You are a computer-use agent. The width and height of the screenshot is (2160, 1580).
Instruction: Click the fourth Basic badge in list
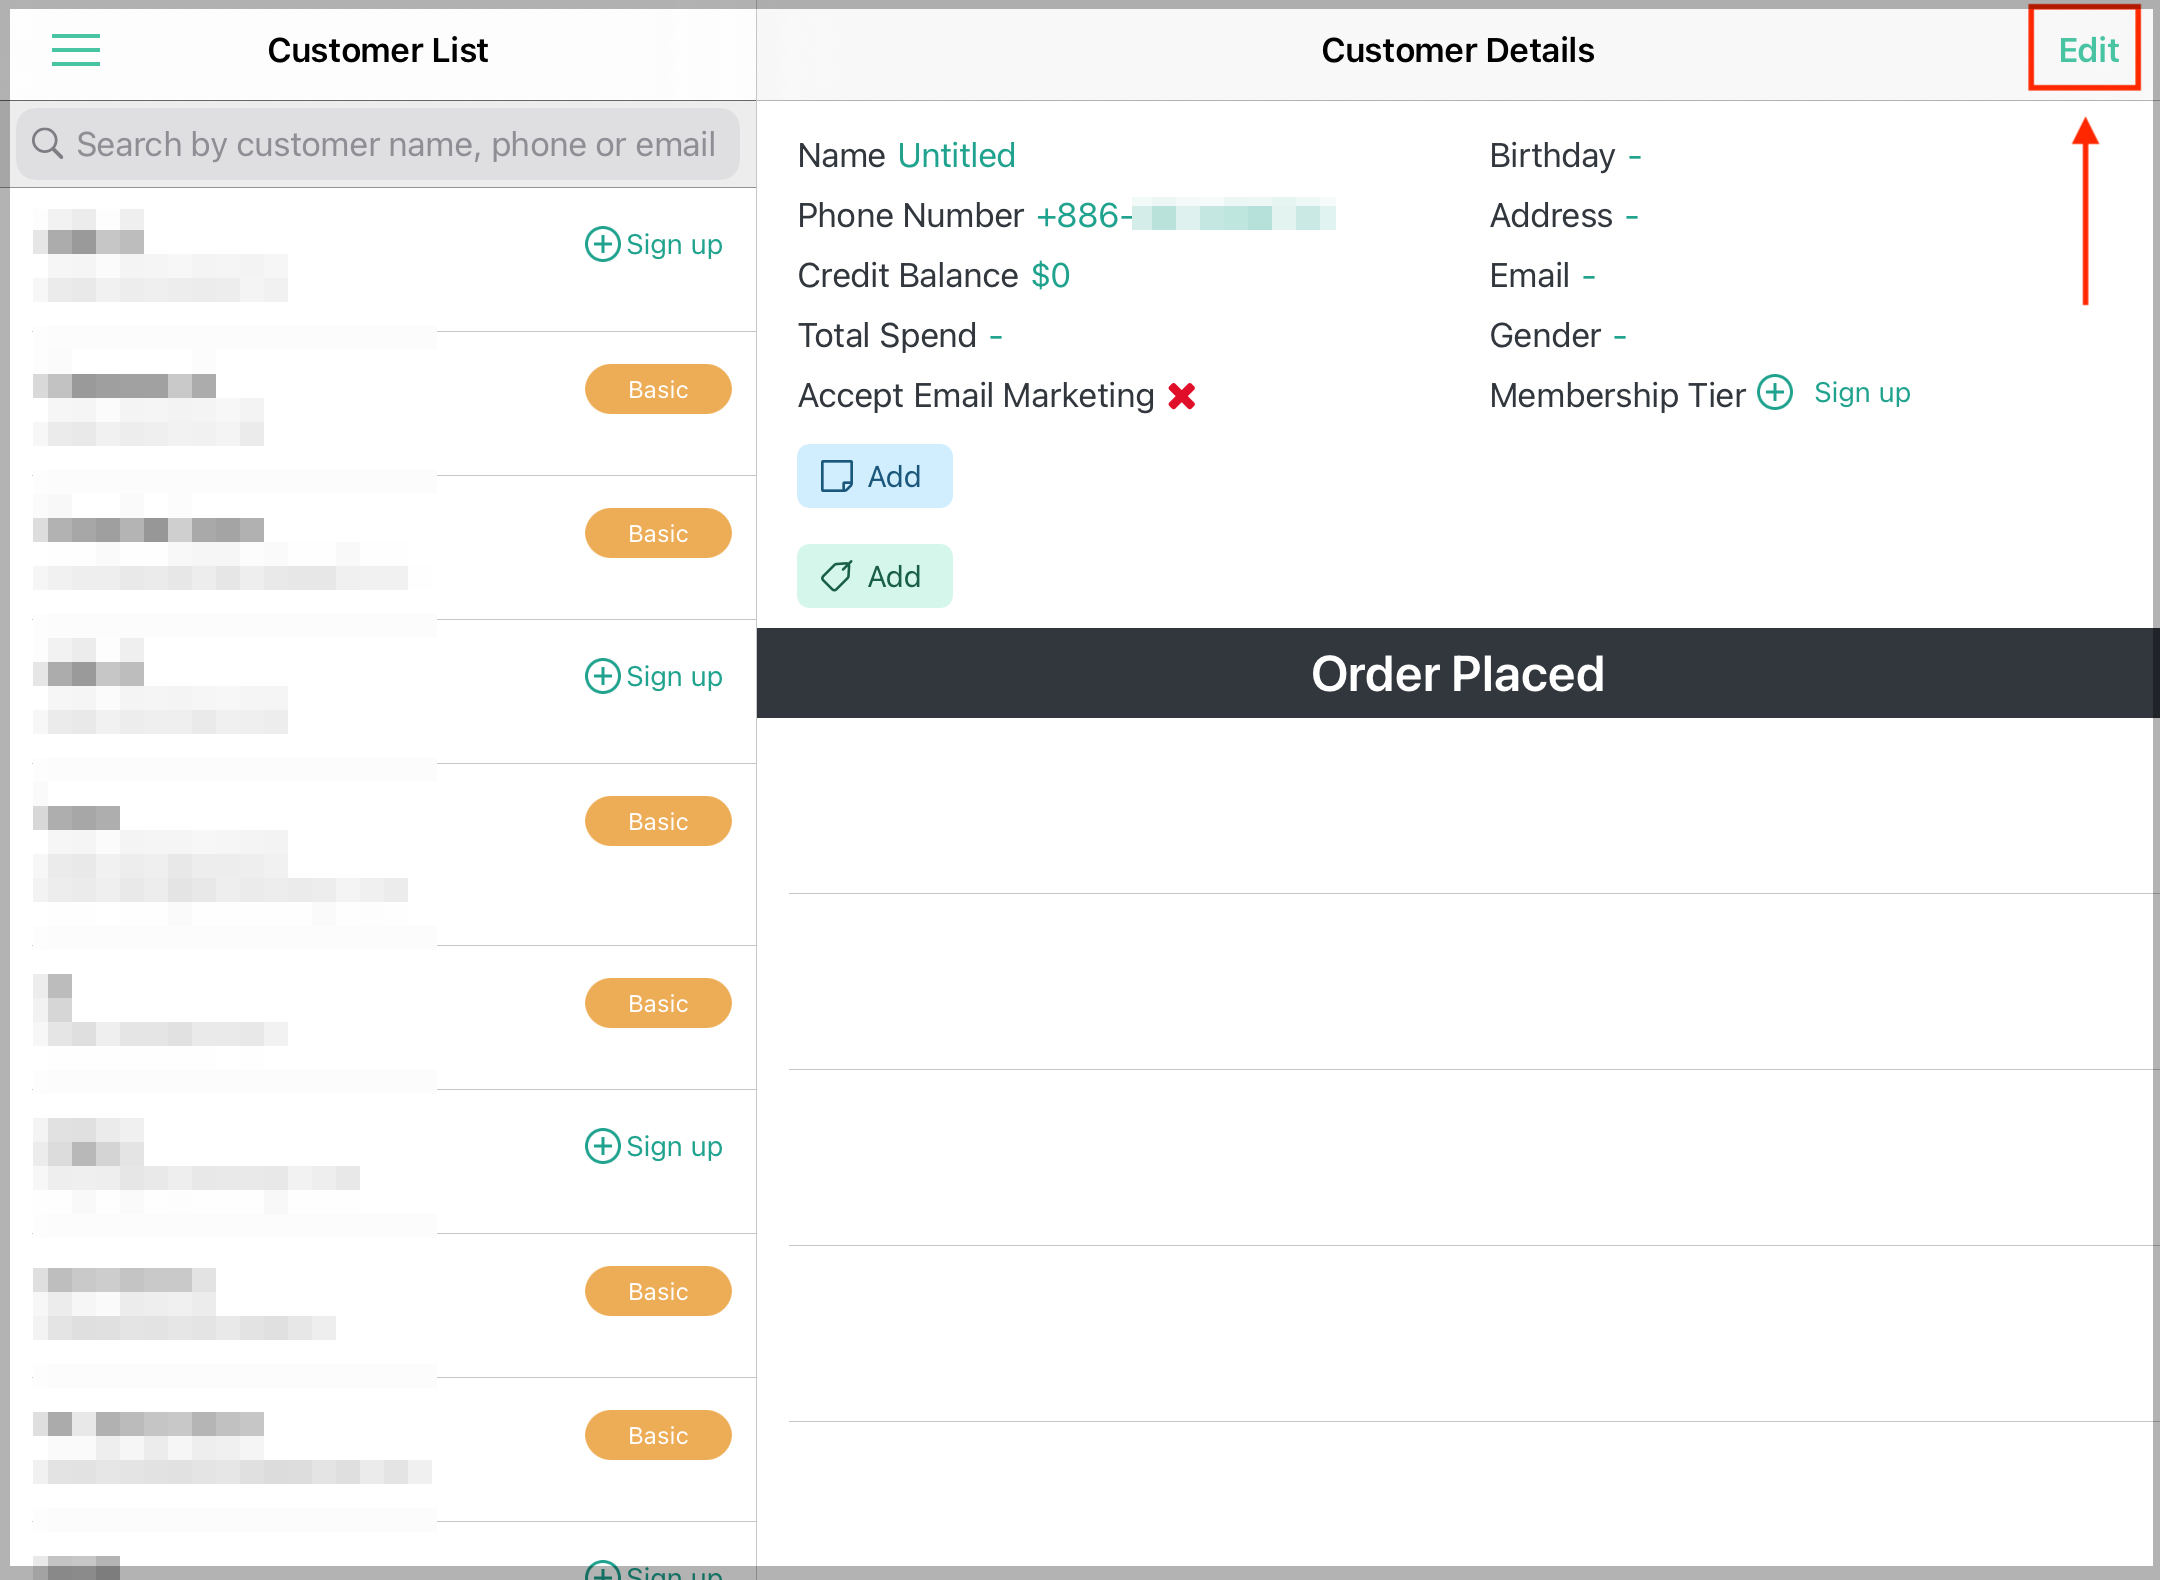coord(658,1003)
